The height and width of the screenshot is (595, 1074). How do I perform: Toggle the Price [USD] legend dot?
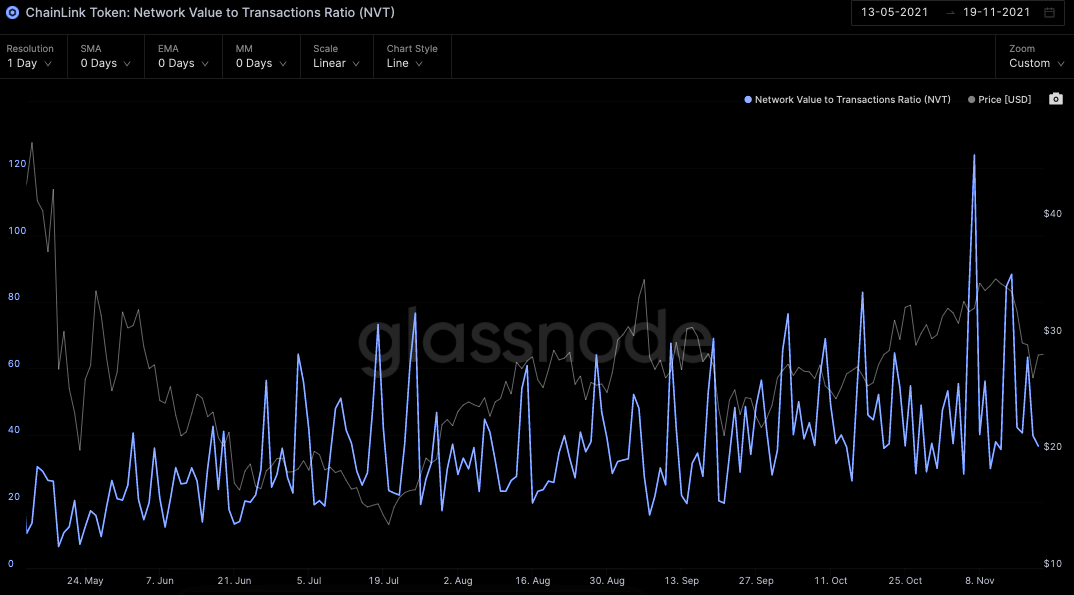pos(971,100)
